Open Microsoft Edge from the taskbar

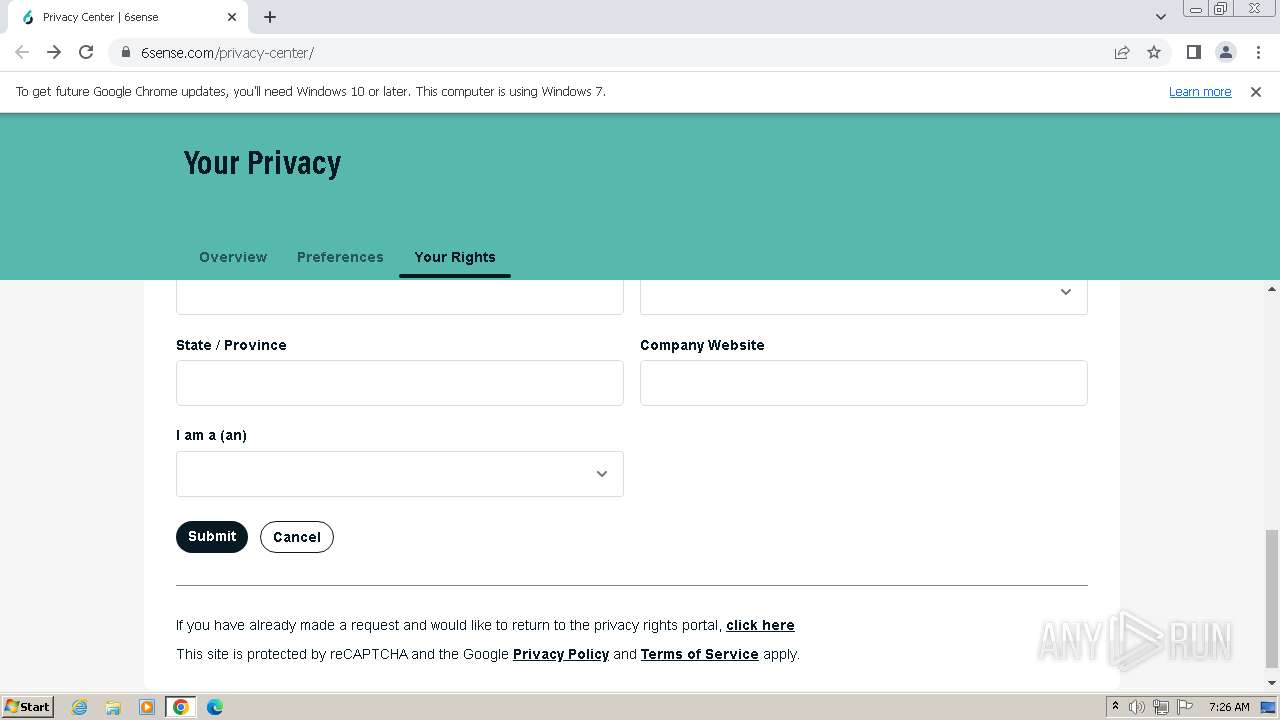coord(215,707)
